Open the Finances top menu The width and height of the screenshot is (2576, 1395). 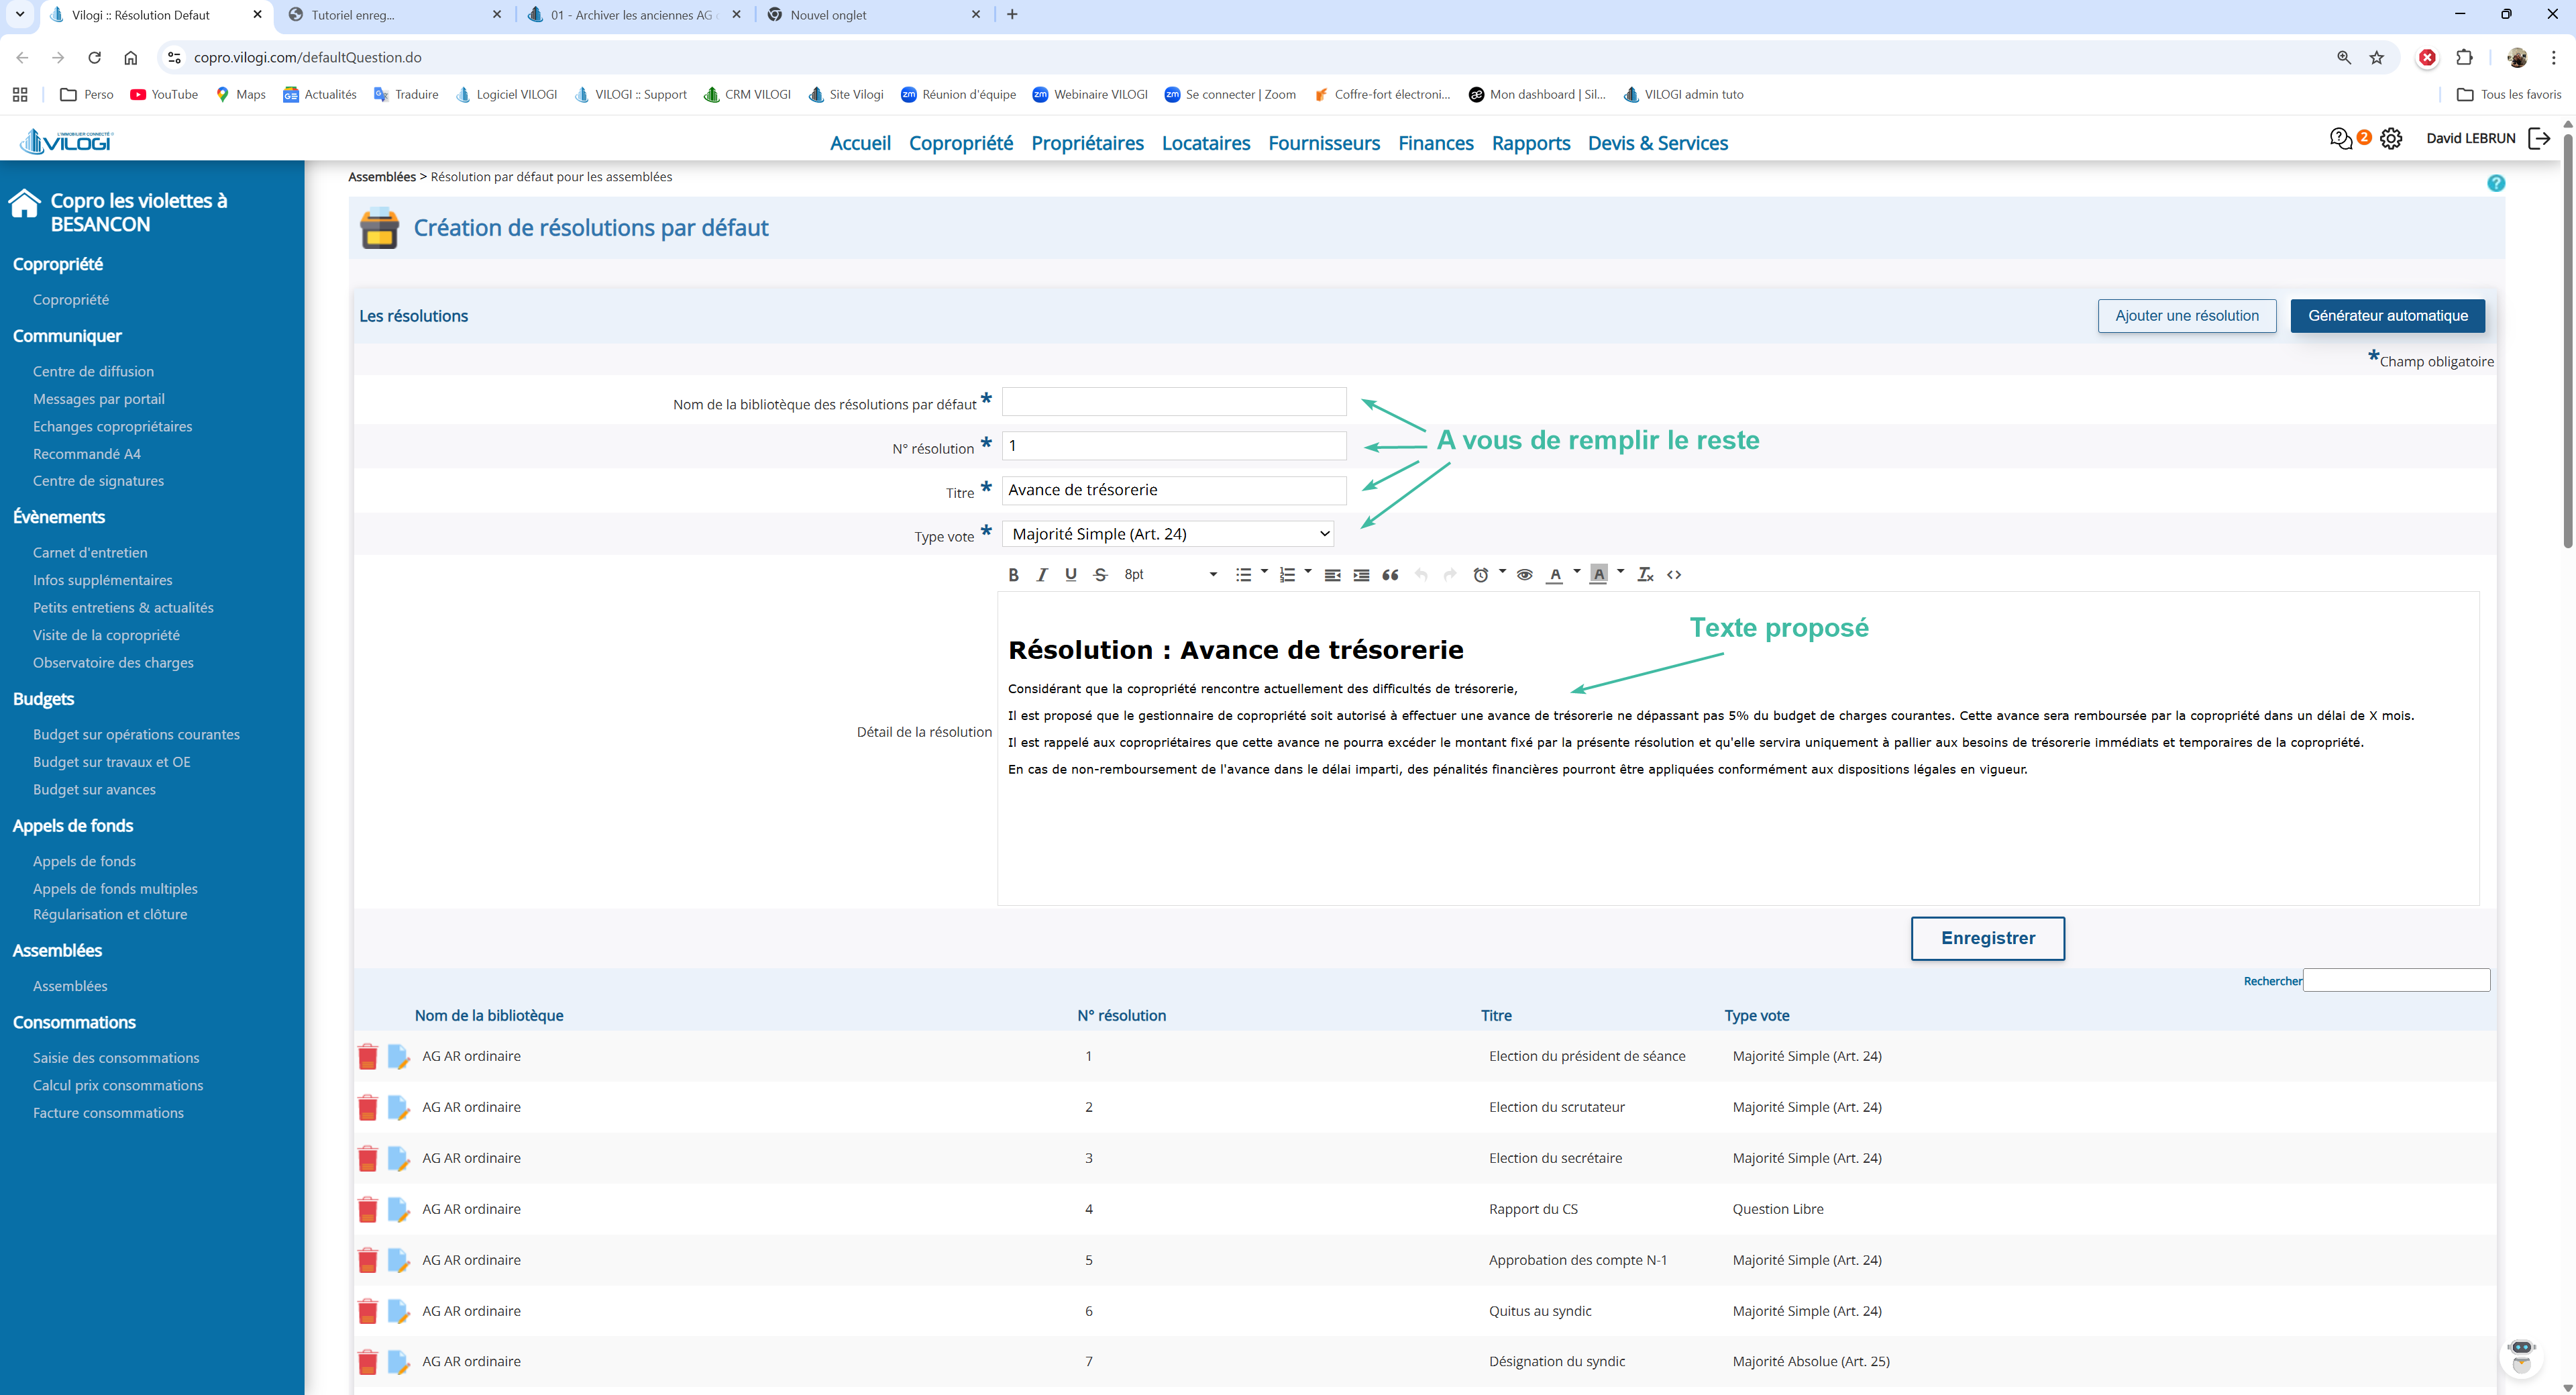(x=1435, y=143)
